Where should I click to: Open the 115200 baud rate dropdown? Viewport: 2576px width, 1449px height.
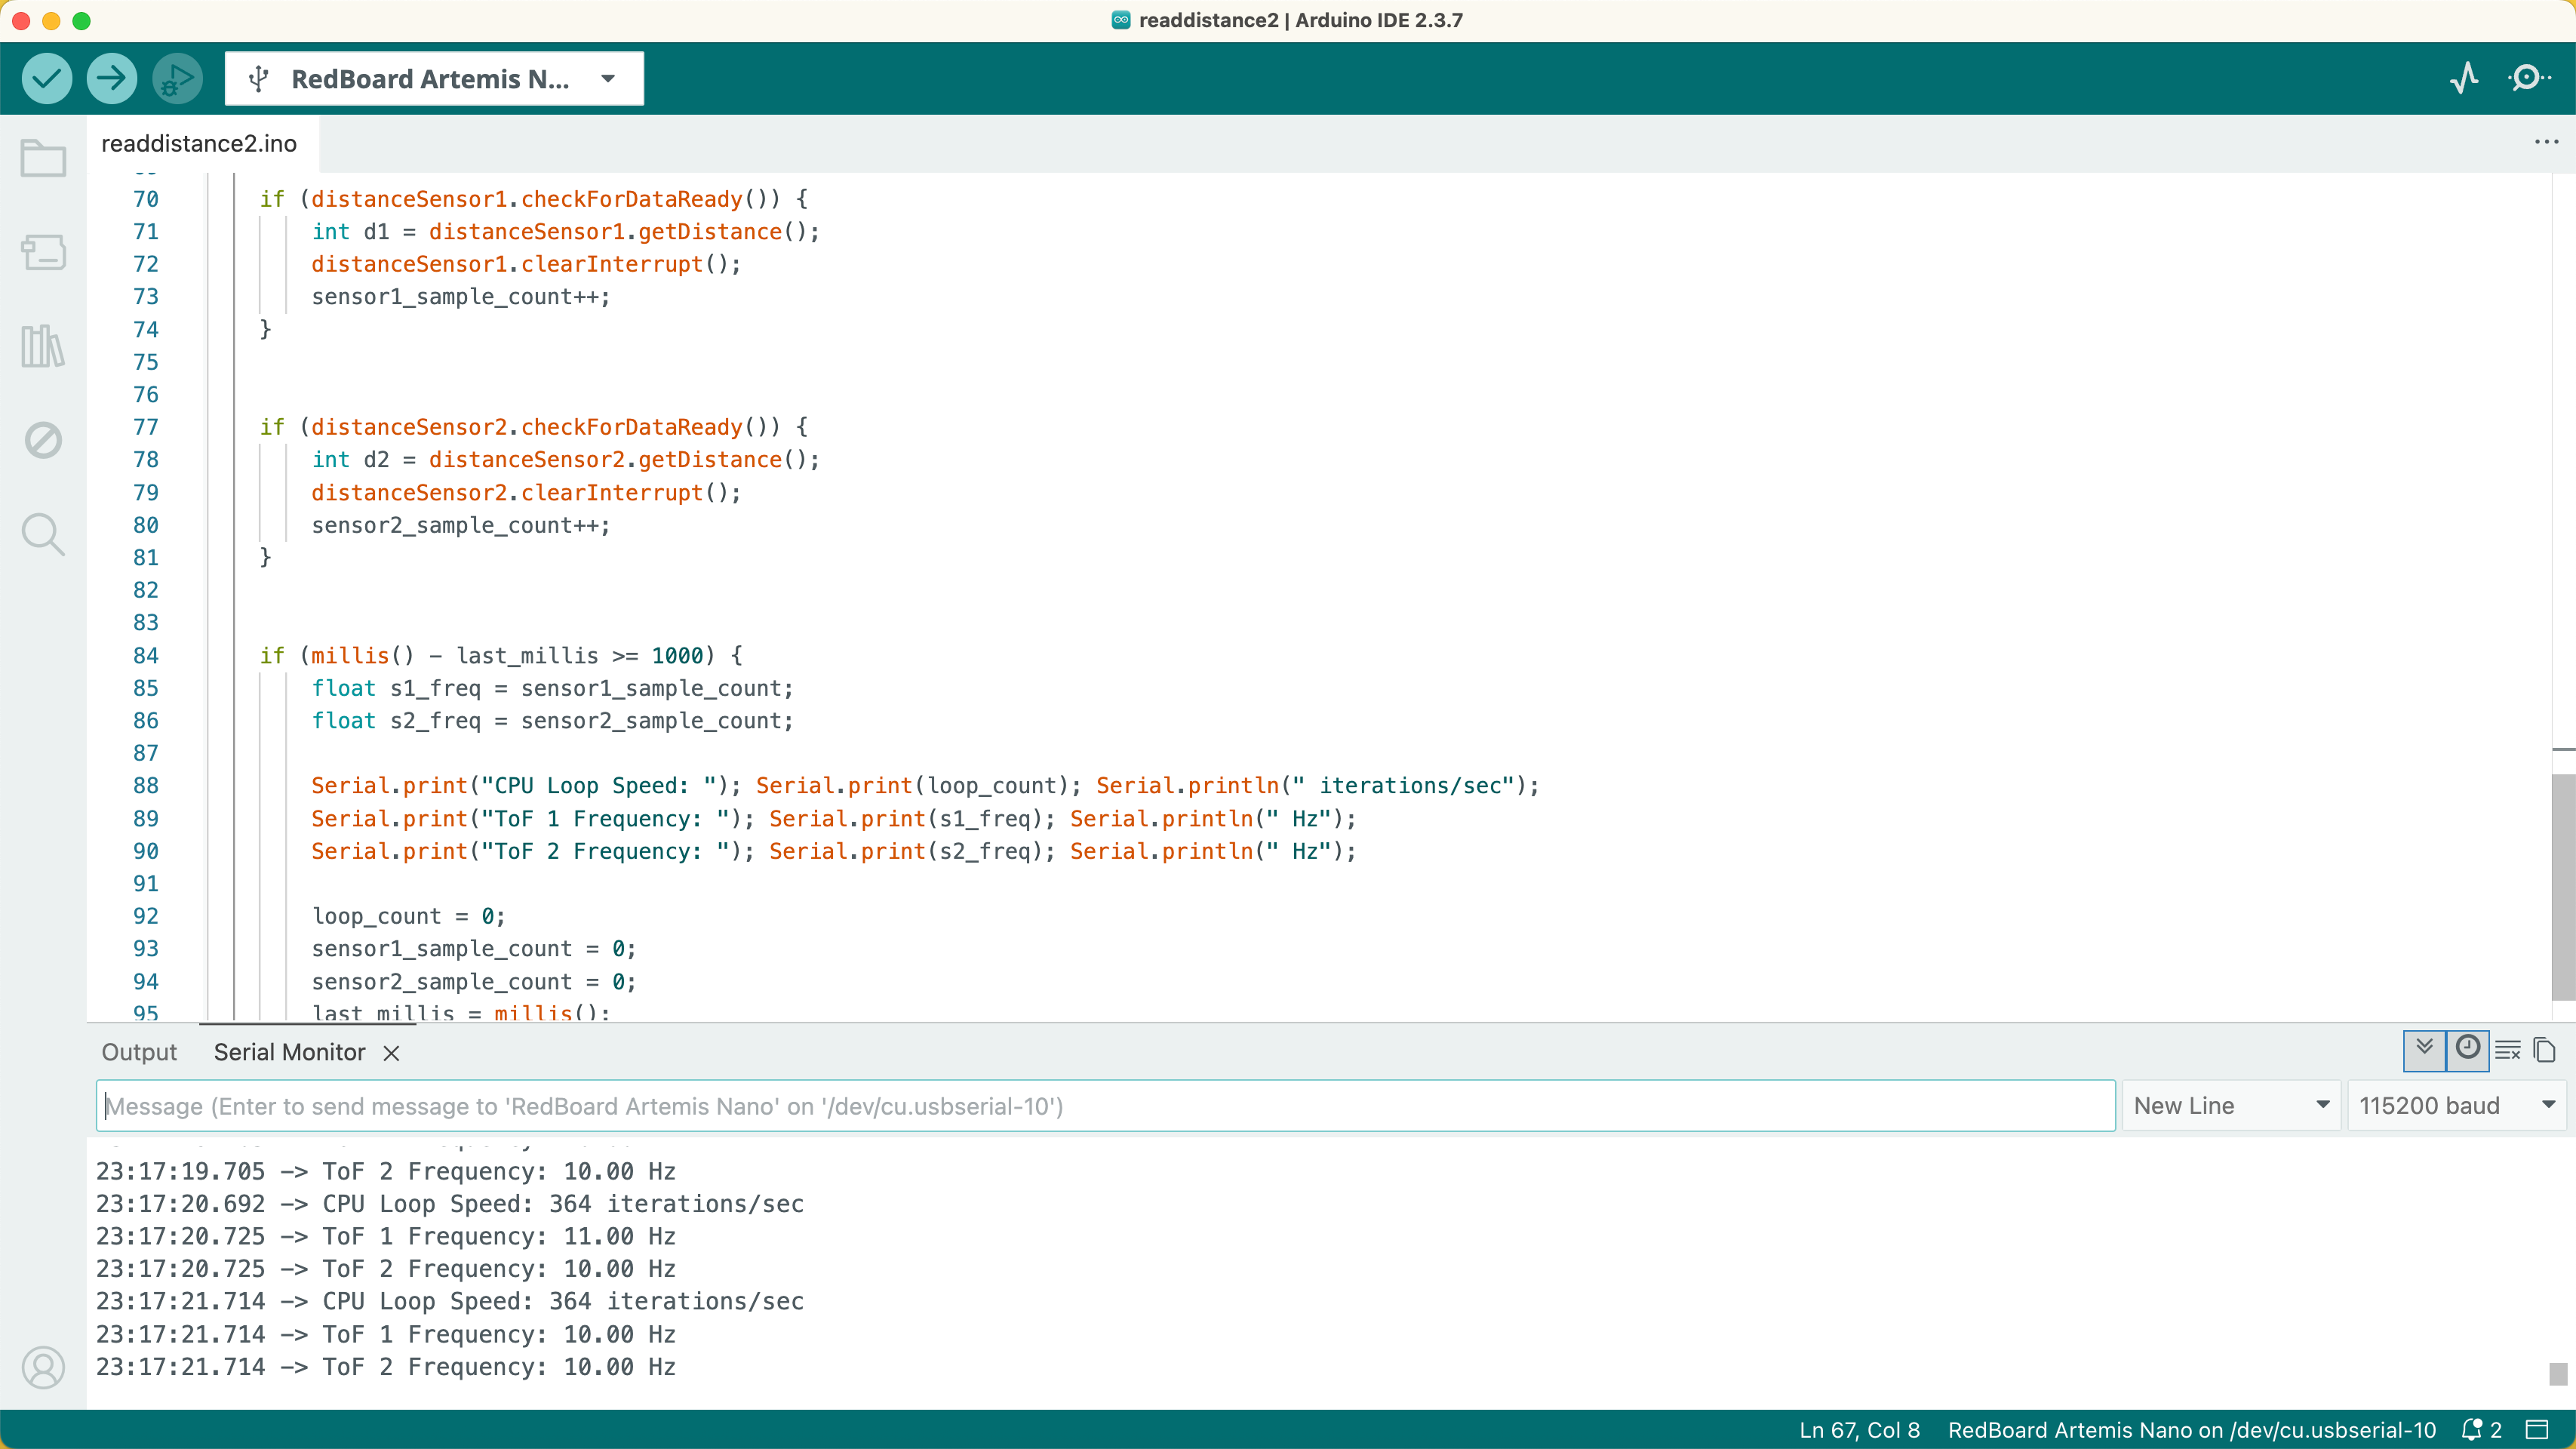[x=2455, y=1105]
